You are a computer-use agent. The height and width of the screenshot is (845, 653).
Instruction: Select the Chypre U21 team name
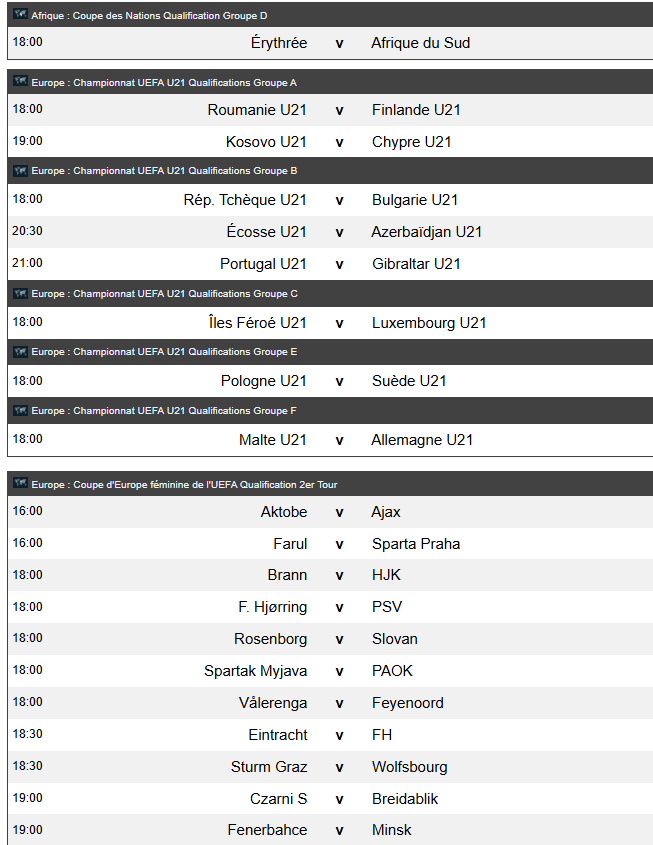[x=412, y=142]
